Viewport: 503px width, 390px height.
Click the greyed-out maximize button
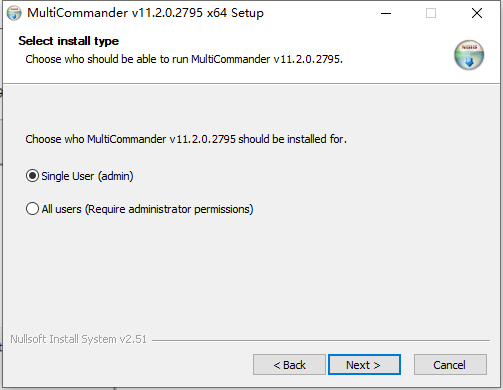click(x=431, y=13)
